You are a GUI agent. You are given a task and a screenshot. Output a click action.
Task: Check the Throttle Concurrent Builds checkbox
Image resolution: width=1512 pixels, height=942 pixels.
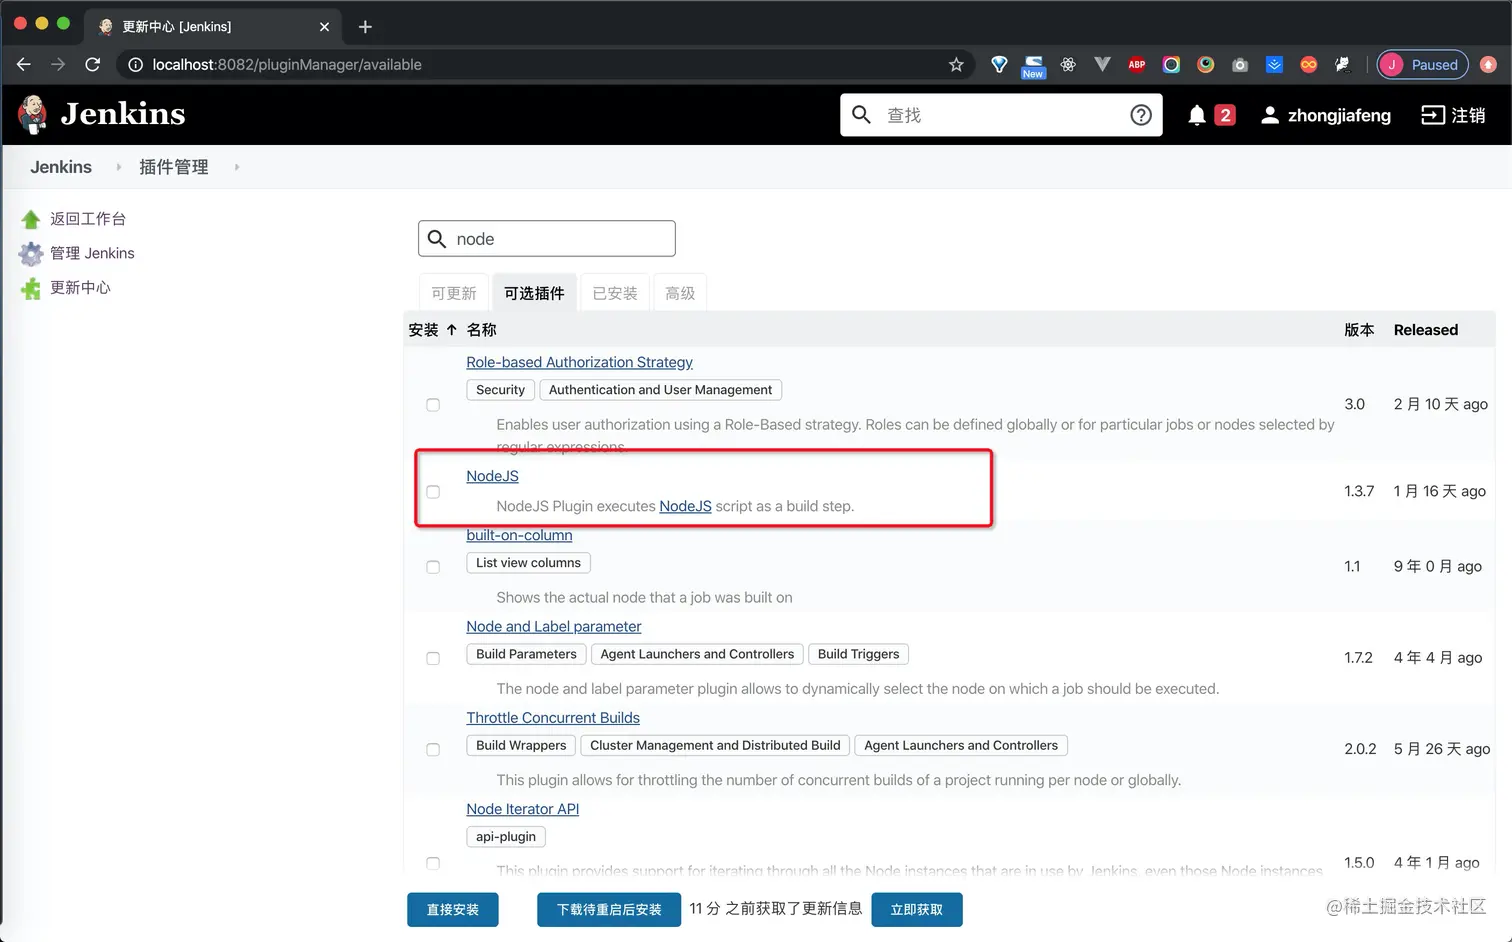[433, 750]
